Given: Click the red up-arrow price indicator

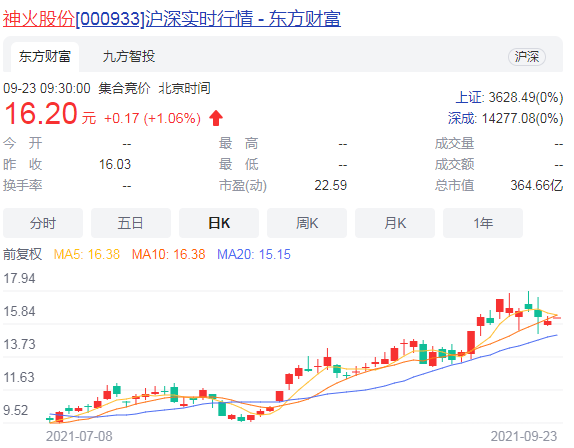Looking at the screenshot, I should click(216, 118).
